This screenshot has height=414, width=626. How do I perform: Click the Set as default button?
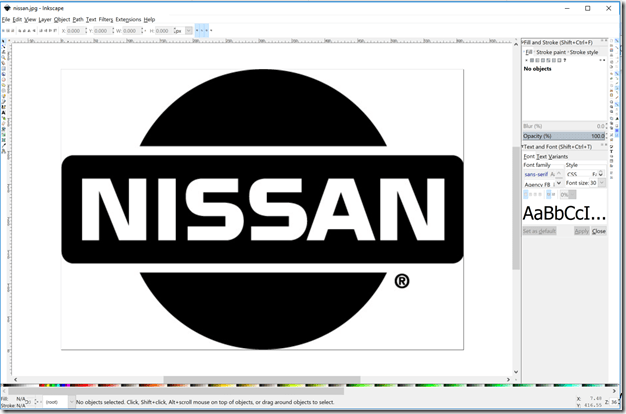pyautogui.click(x=538, y=231)
